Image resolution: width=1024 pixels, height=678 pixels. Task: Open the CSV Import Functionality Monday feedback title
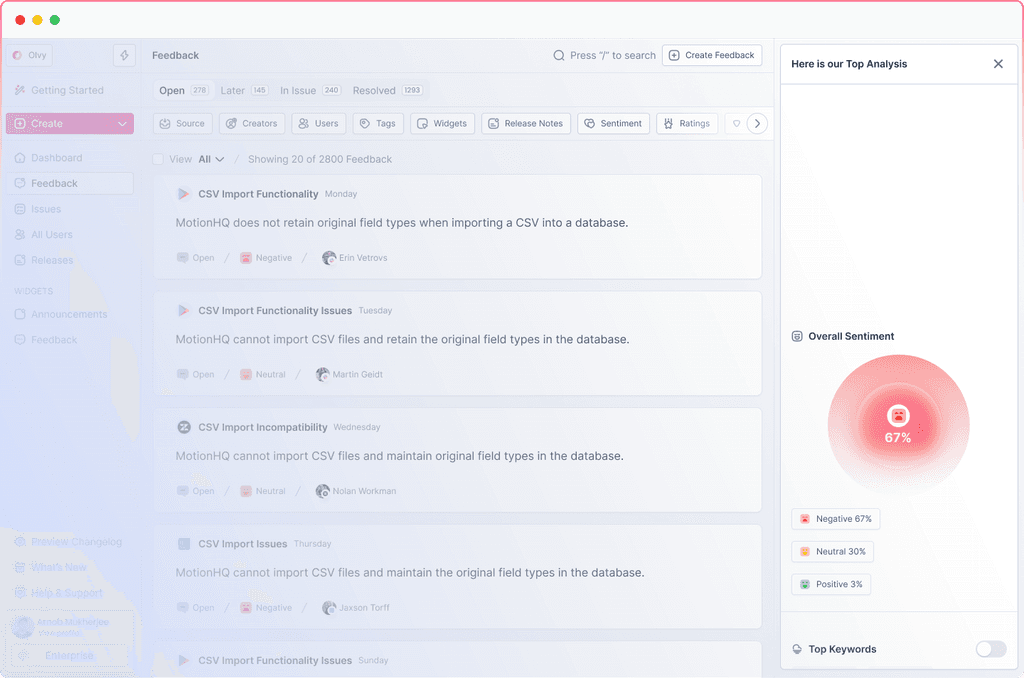click(258, 194)
